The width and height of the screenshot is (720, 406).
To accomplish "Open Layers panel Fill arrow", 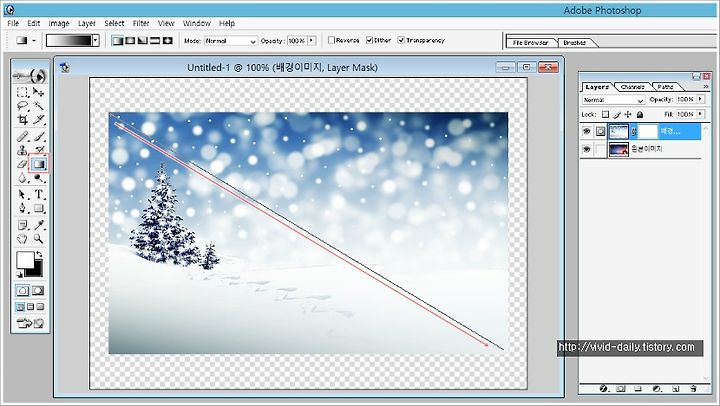I will click(x=700, y=113).
